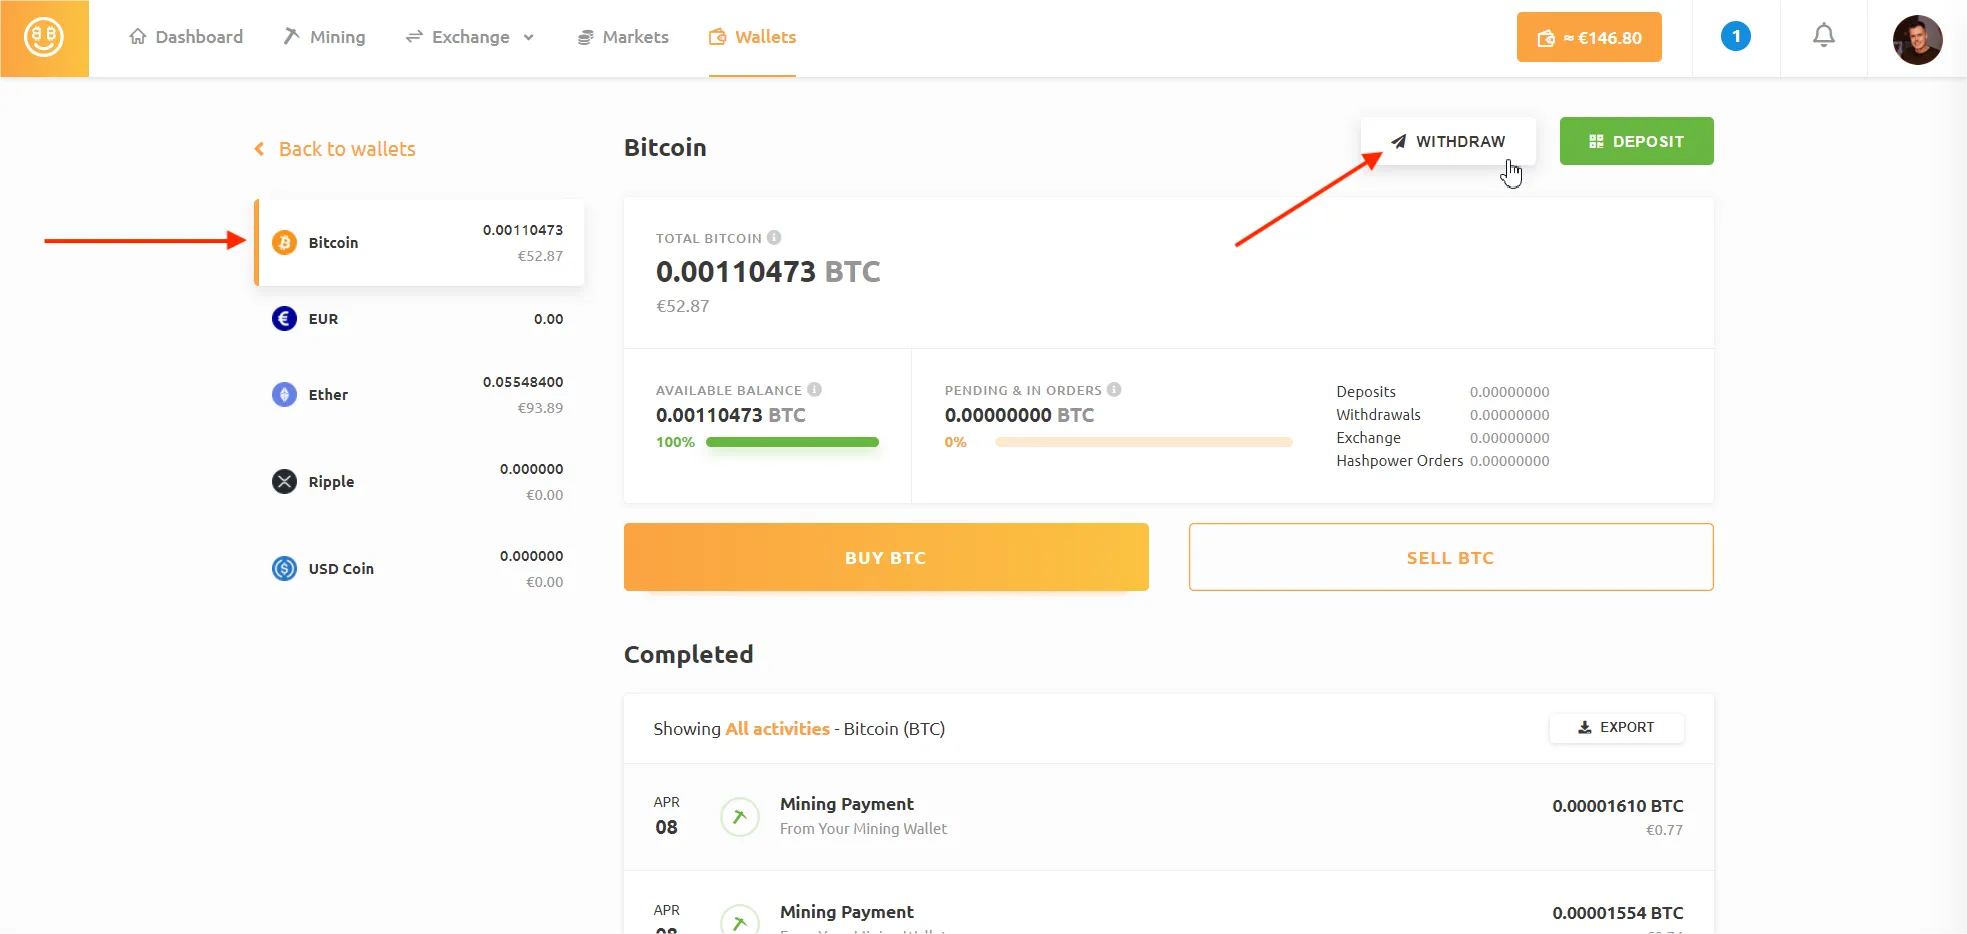Click the Pending & In Orders info icon
Screen dimensions: 1967x934
click(x=1114, y=390)
